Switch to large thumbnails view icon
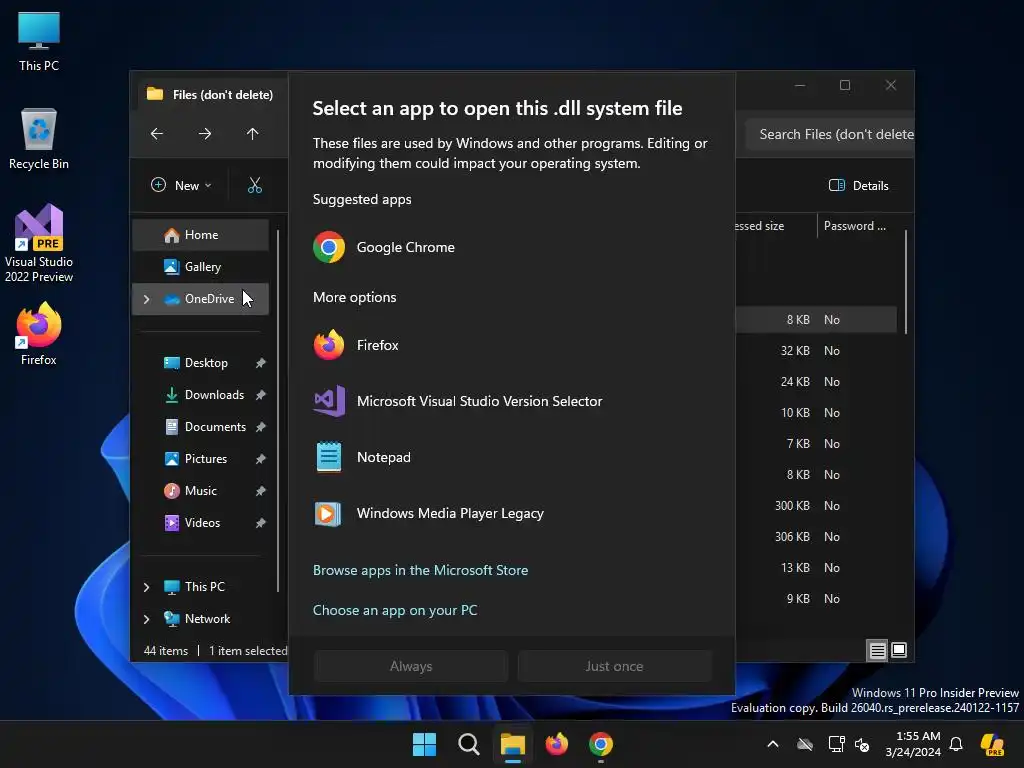Screen dimensions: 1024x768 tap(899, 650)
